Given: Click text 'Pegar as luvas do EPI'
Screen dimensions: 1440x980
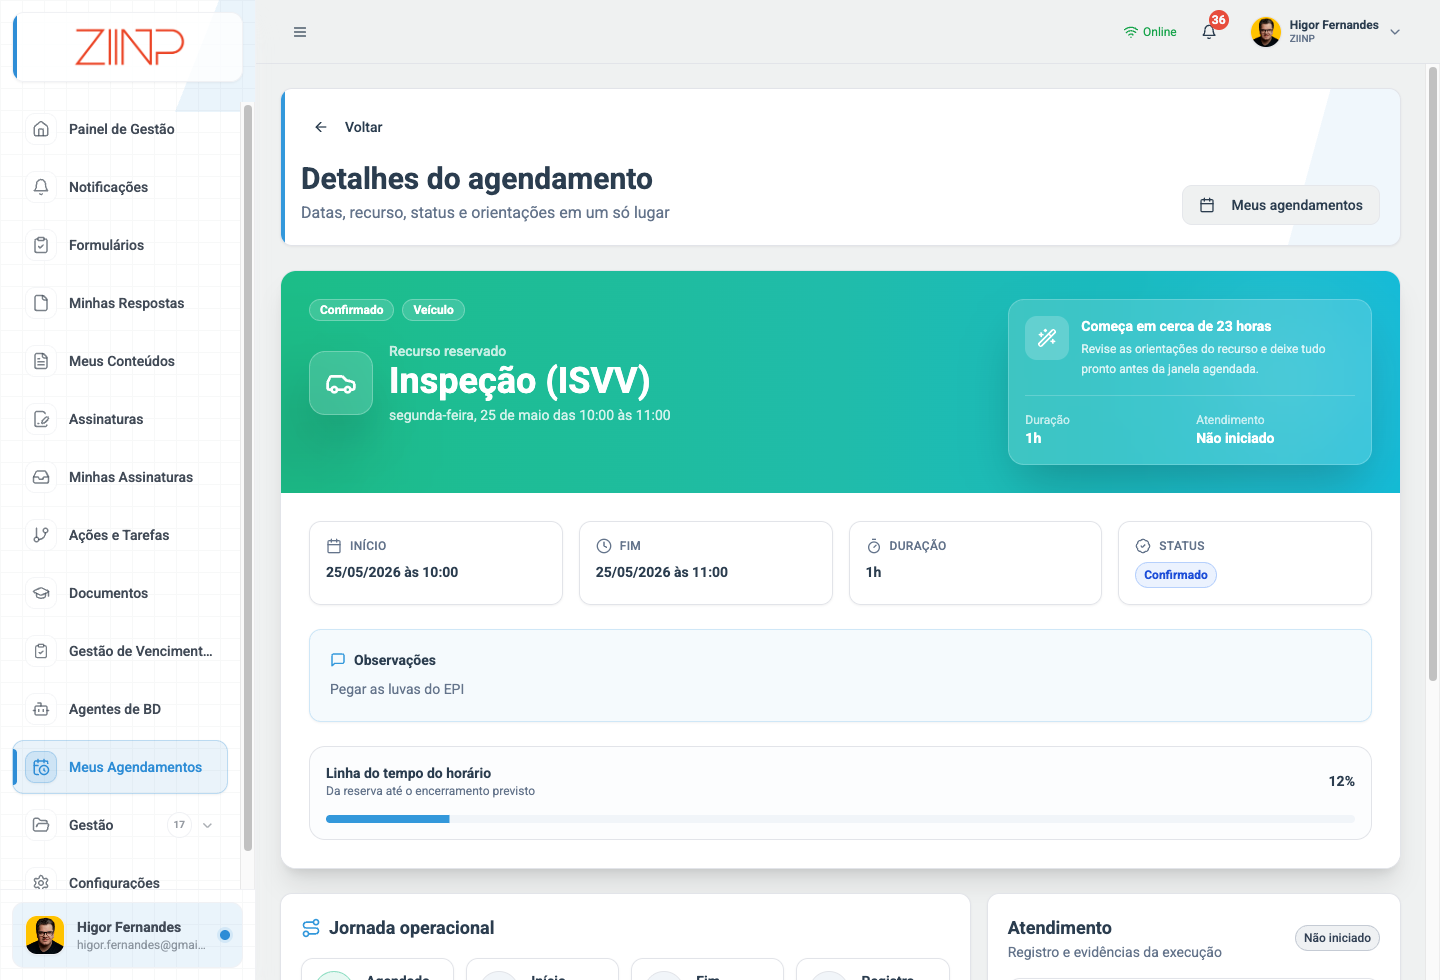Looking at the screenshot, I should point(397,689).
